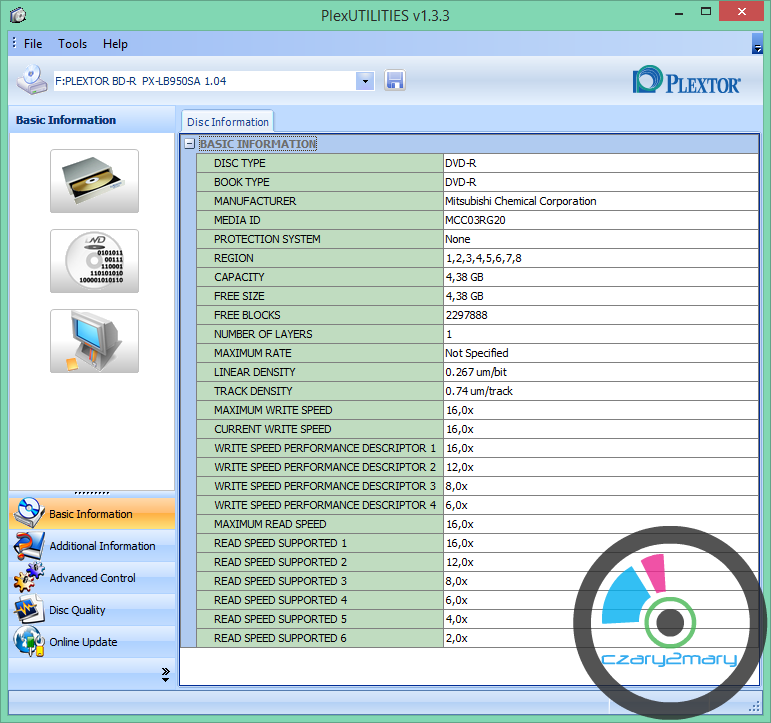Open Advanced Control section
Screen dimensions: 771x723
pyautogui.click(x=92, y=578)
